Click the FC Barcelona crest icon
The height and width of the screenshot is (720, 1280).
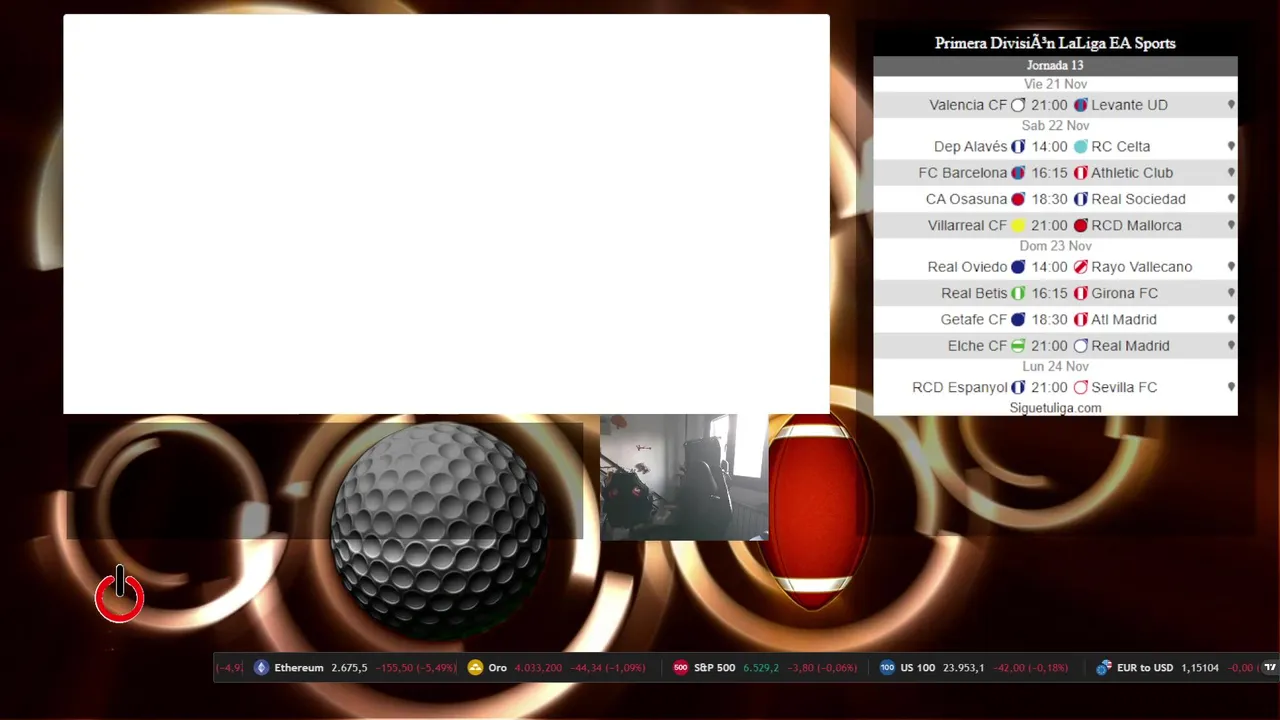pos(1018,173)
